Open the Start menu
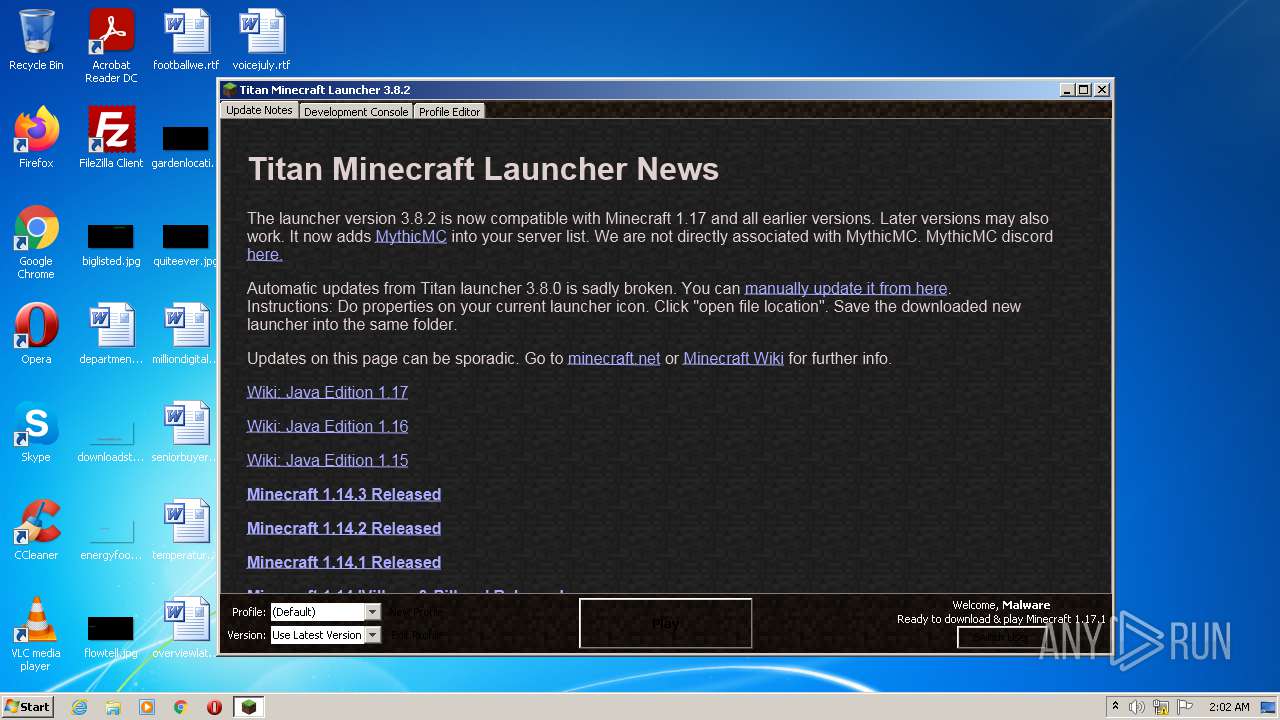Screen dimensions: 1280x720 coord(28,707)
